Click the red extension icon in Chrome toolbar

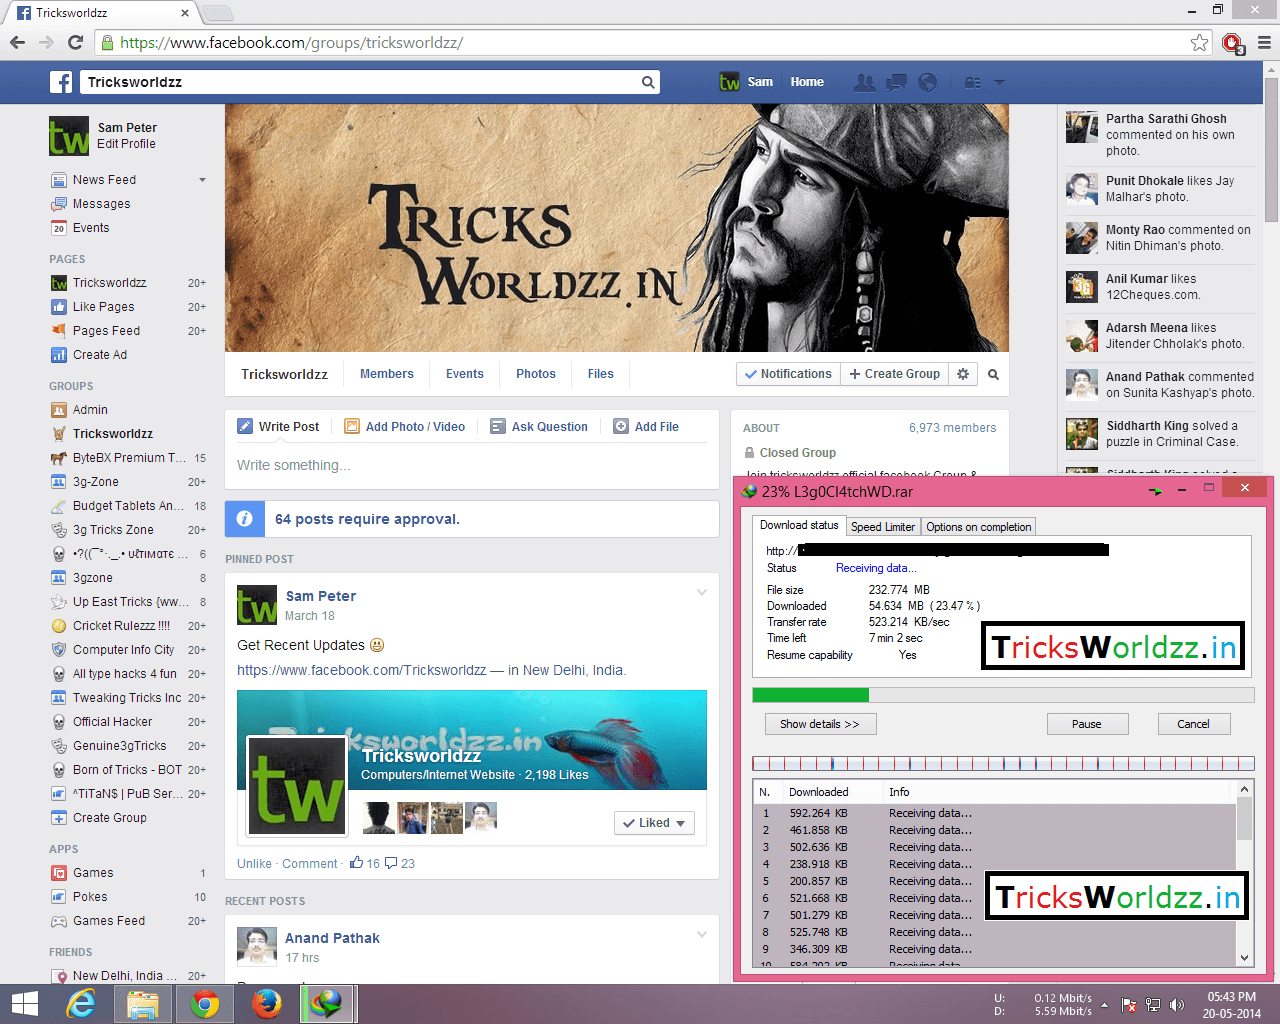pos(1232,43)
